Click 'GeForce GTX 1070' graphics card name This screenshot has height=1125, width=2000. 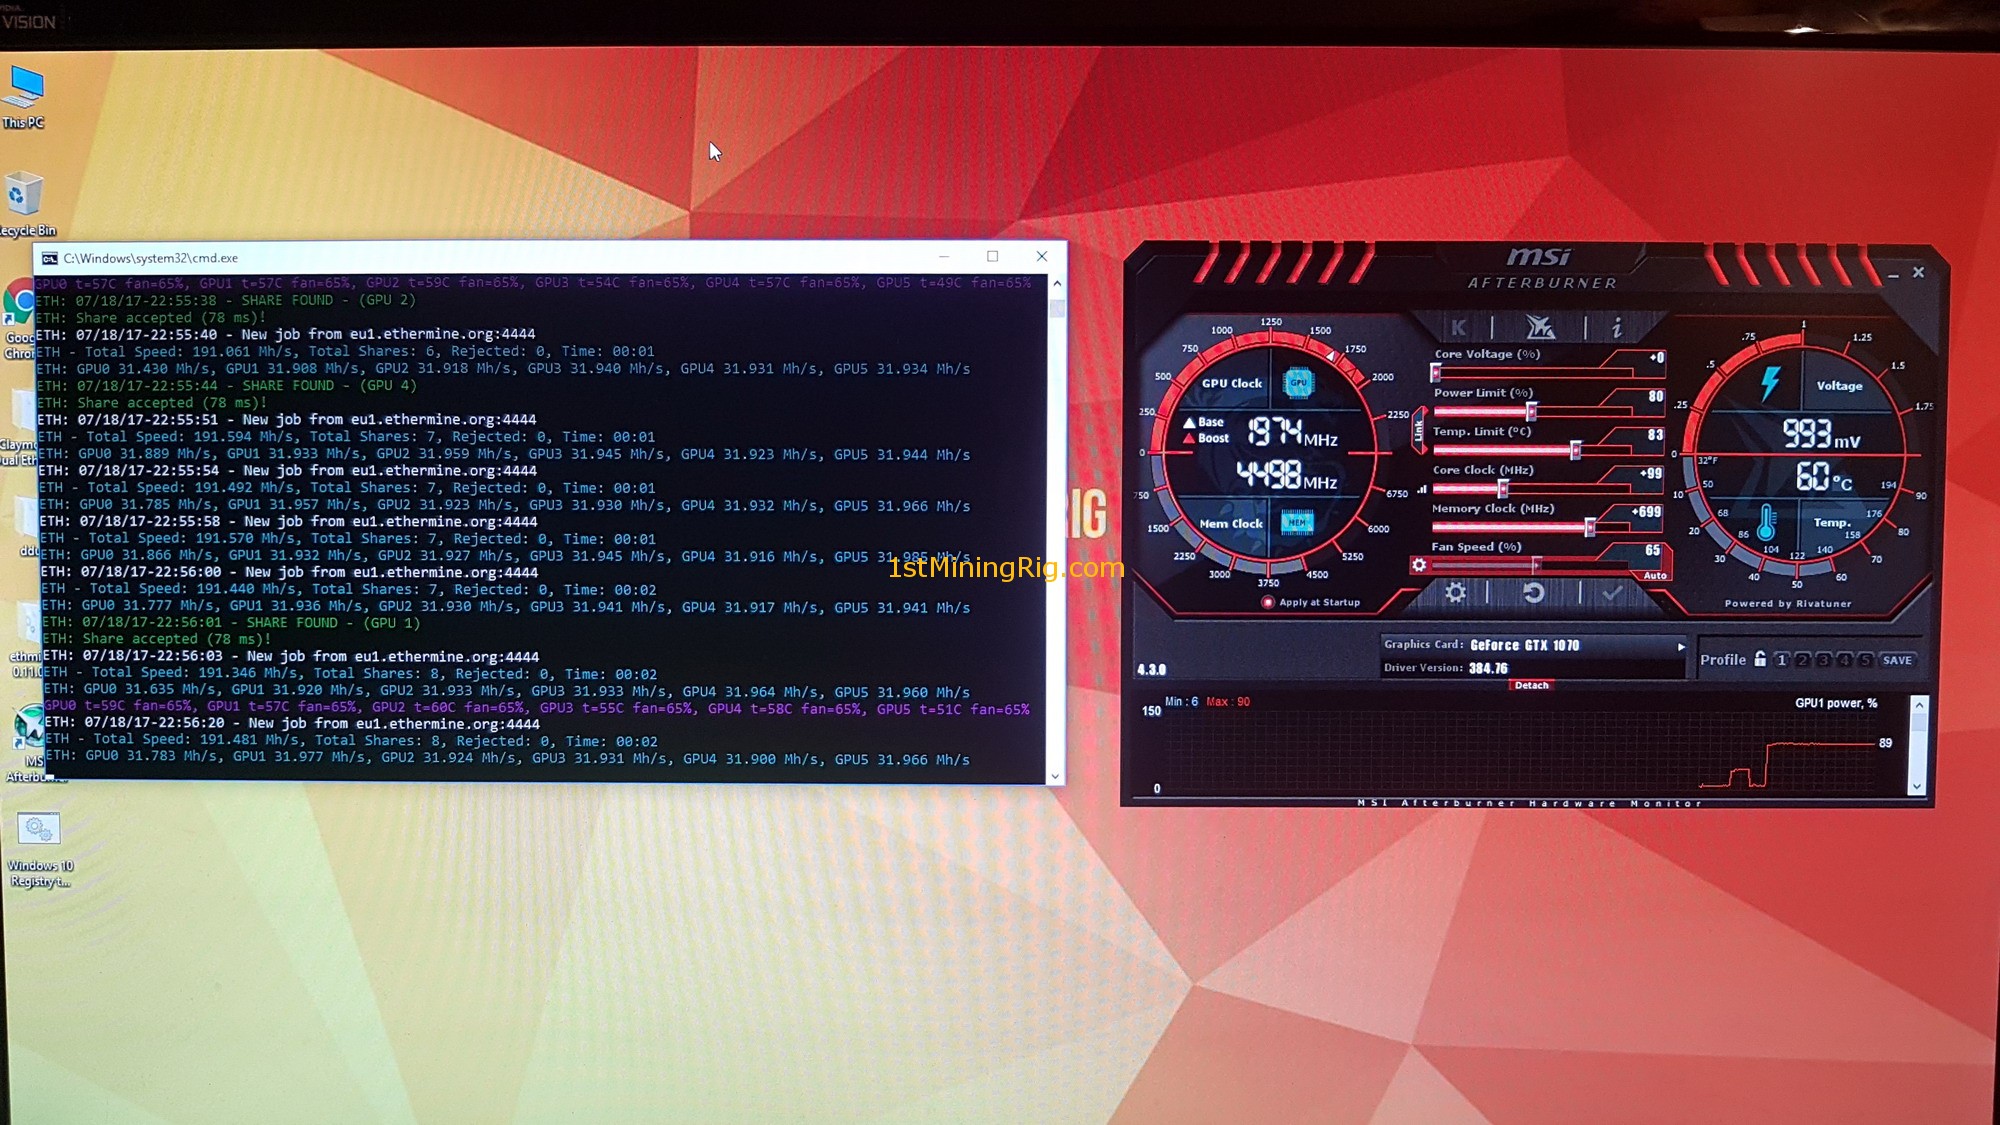[x=1525, y=645]
